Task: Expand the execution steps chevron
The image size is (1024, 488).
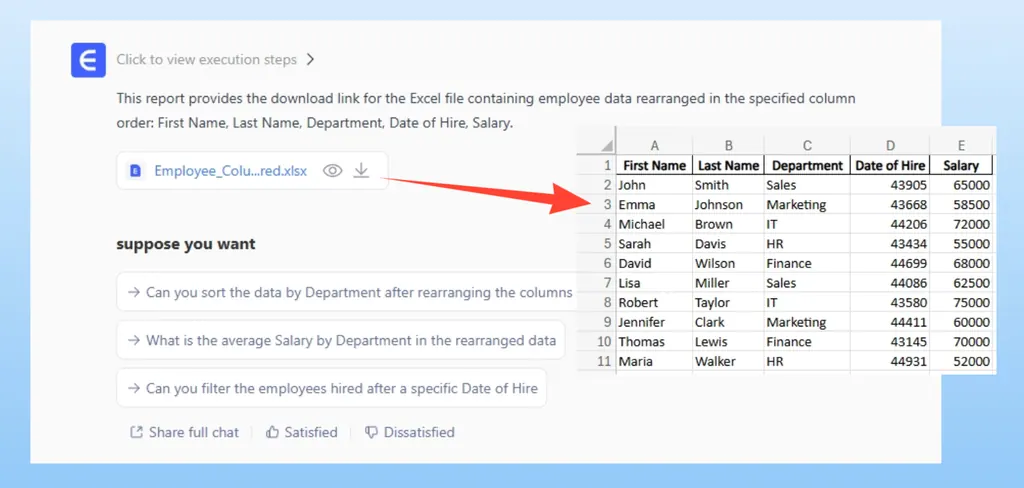Action: click(310, 60)
